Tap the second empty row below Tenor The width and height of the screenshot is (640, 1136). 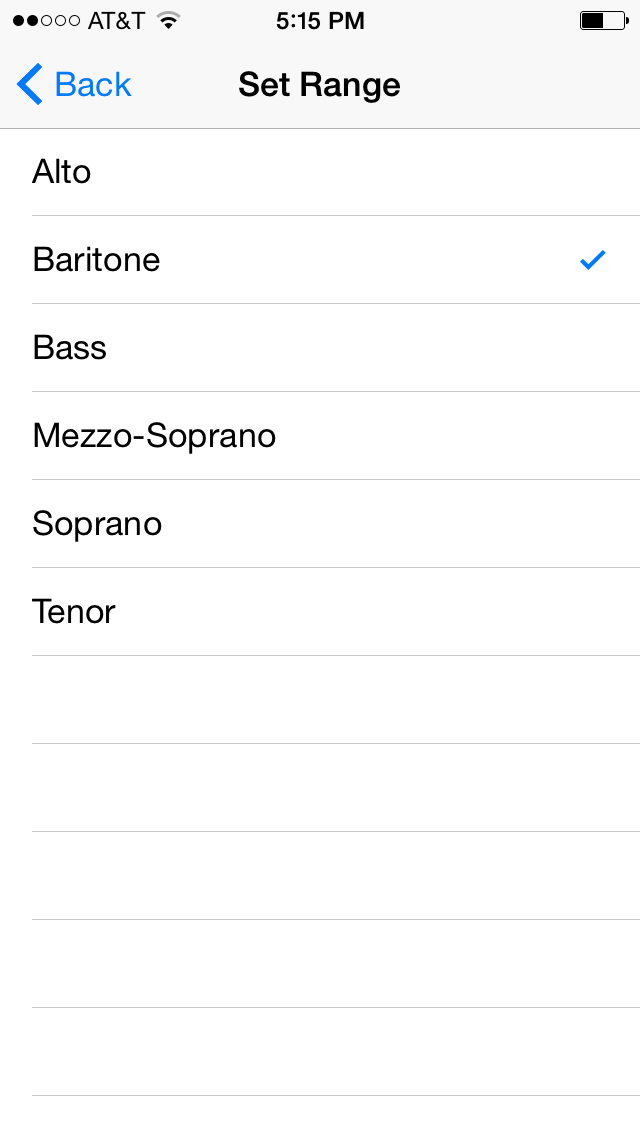point(320,788)
